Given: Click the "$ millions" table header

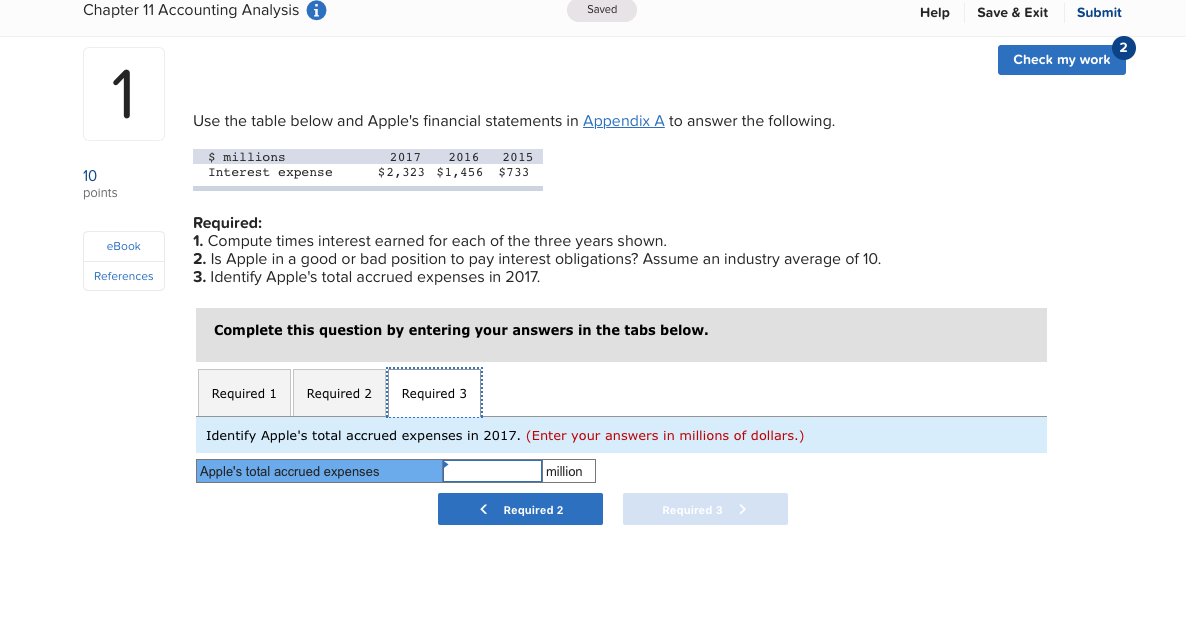Looking at the screenshot, I should [x=247, y=157].
